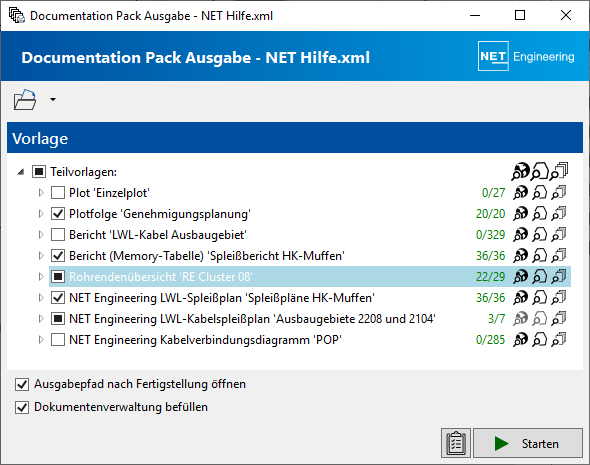Disable 'Ausgabepfad nach Fertigstellung öffnen' option
Image resolution: width=590 pixels, height=465 pixels.
(22, 384)
